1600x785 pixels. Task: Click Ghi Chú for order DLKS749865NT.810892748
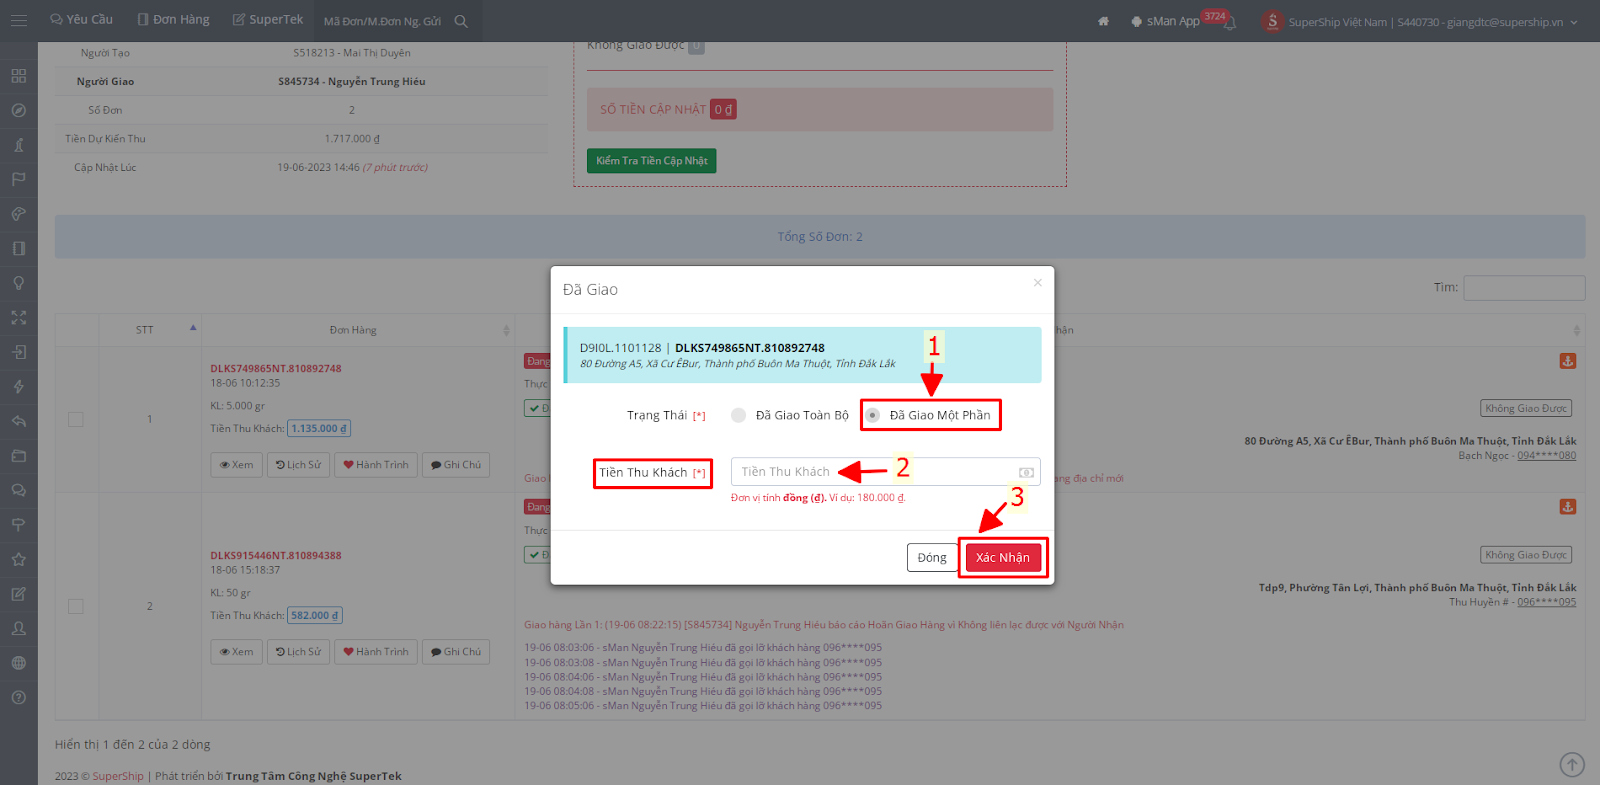pyautogui.click(x=456, y=465)
